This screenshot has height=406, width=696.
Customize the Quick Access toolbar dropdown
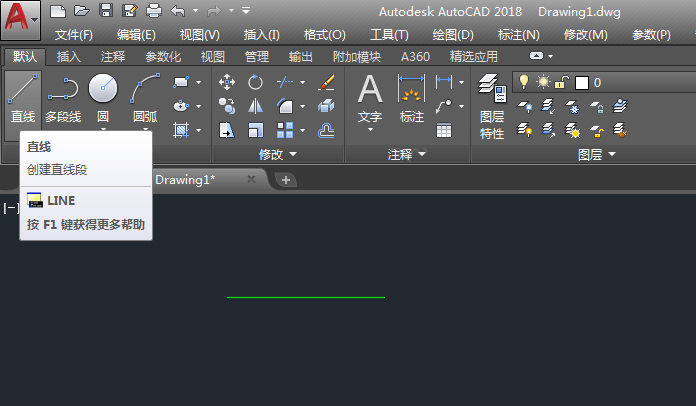[246, 10]
